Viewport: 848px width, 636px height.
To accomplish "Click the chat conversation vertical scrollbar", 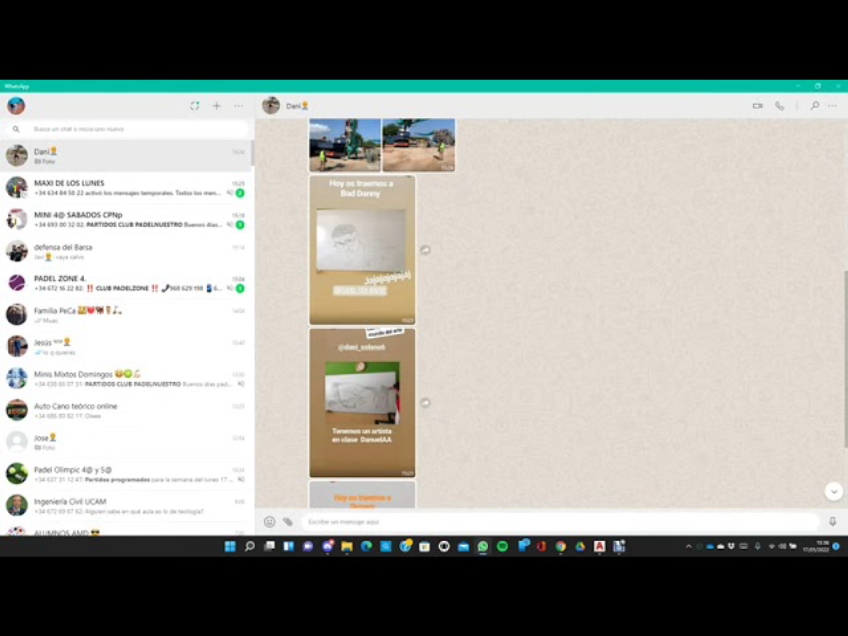I will pos(845,359).
